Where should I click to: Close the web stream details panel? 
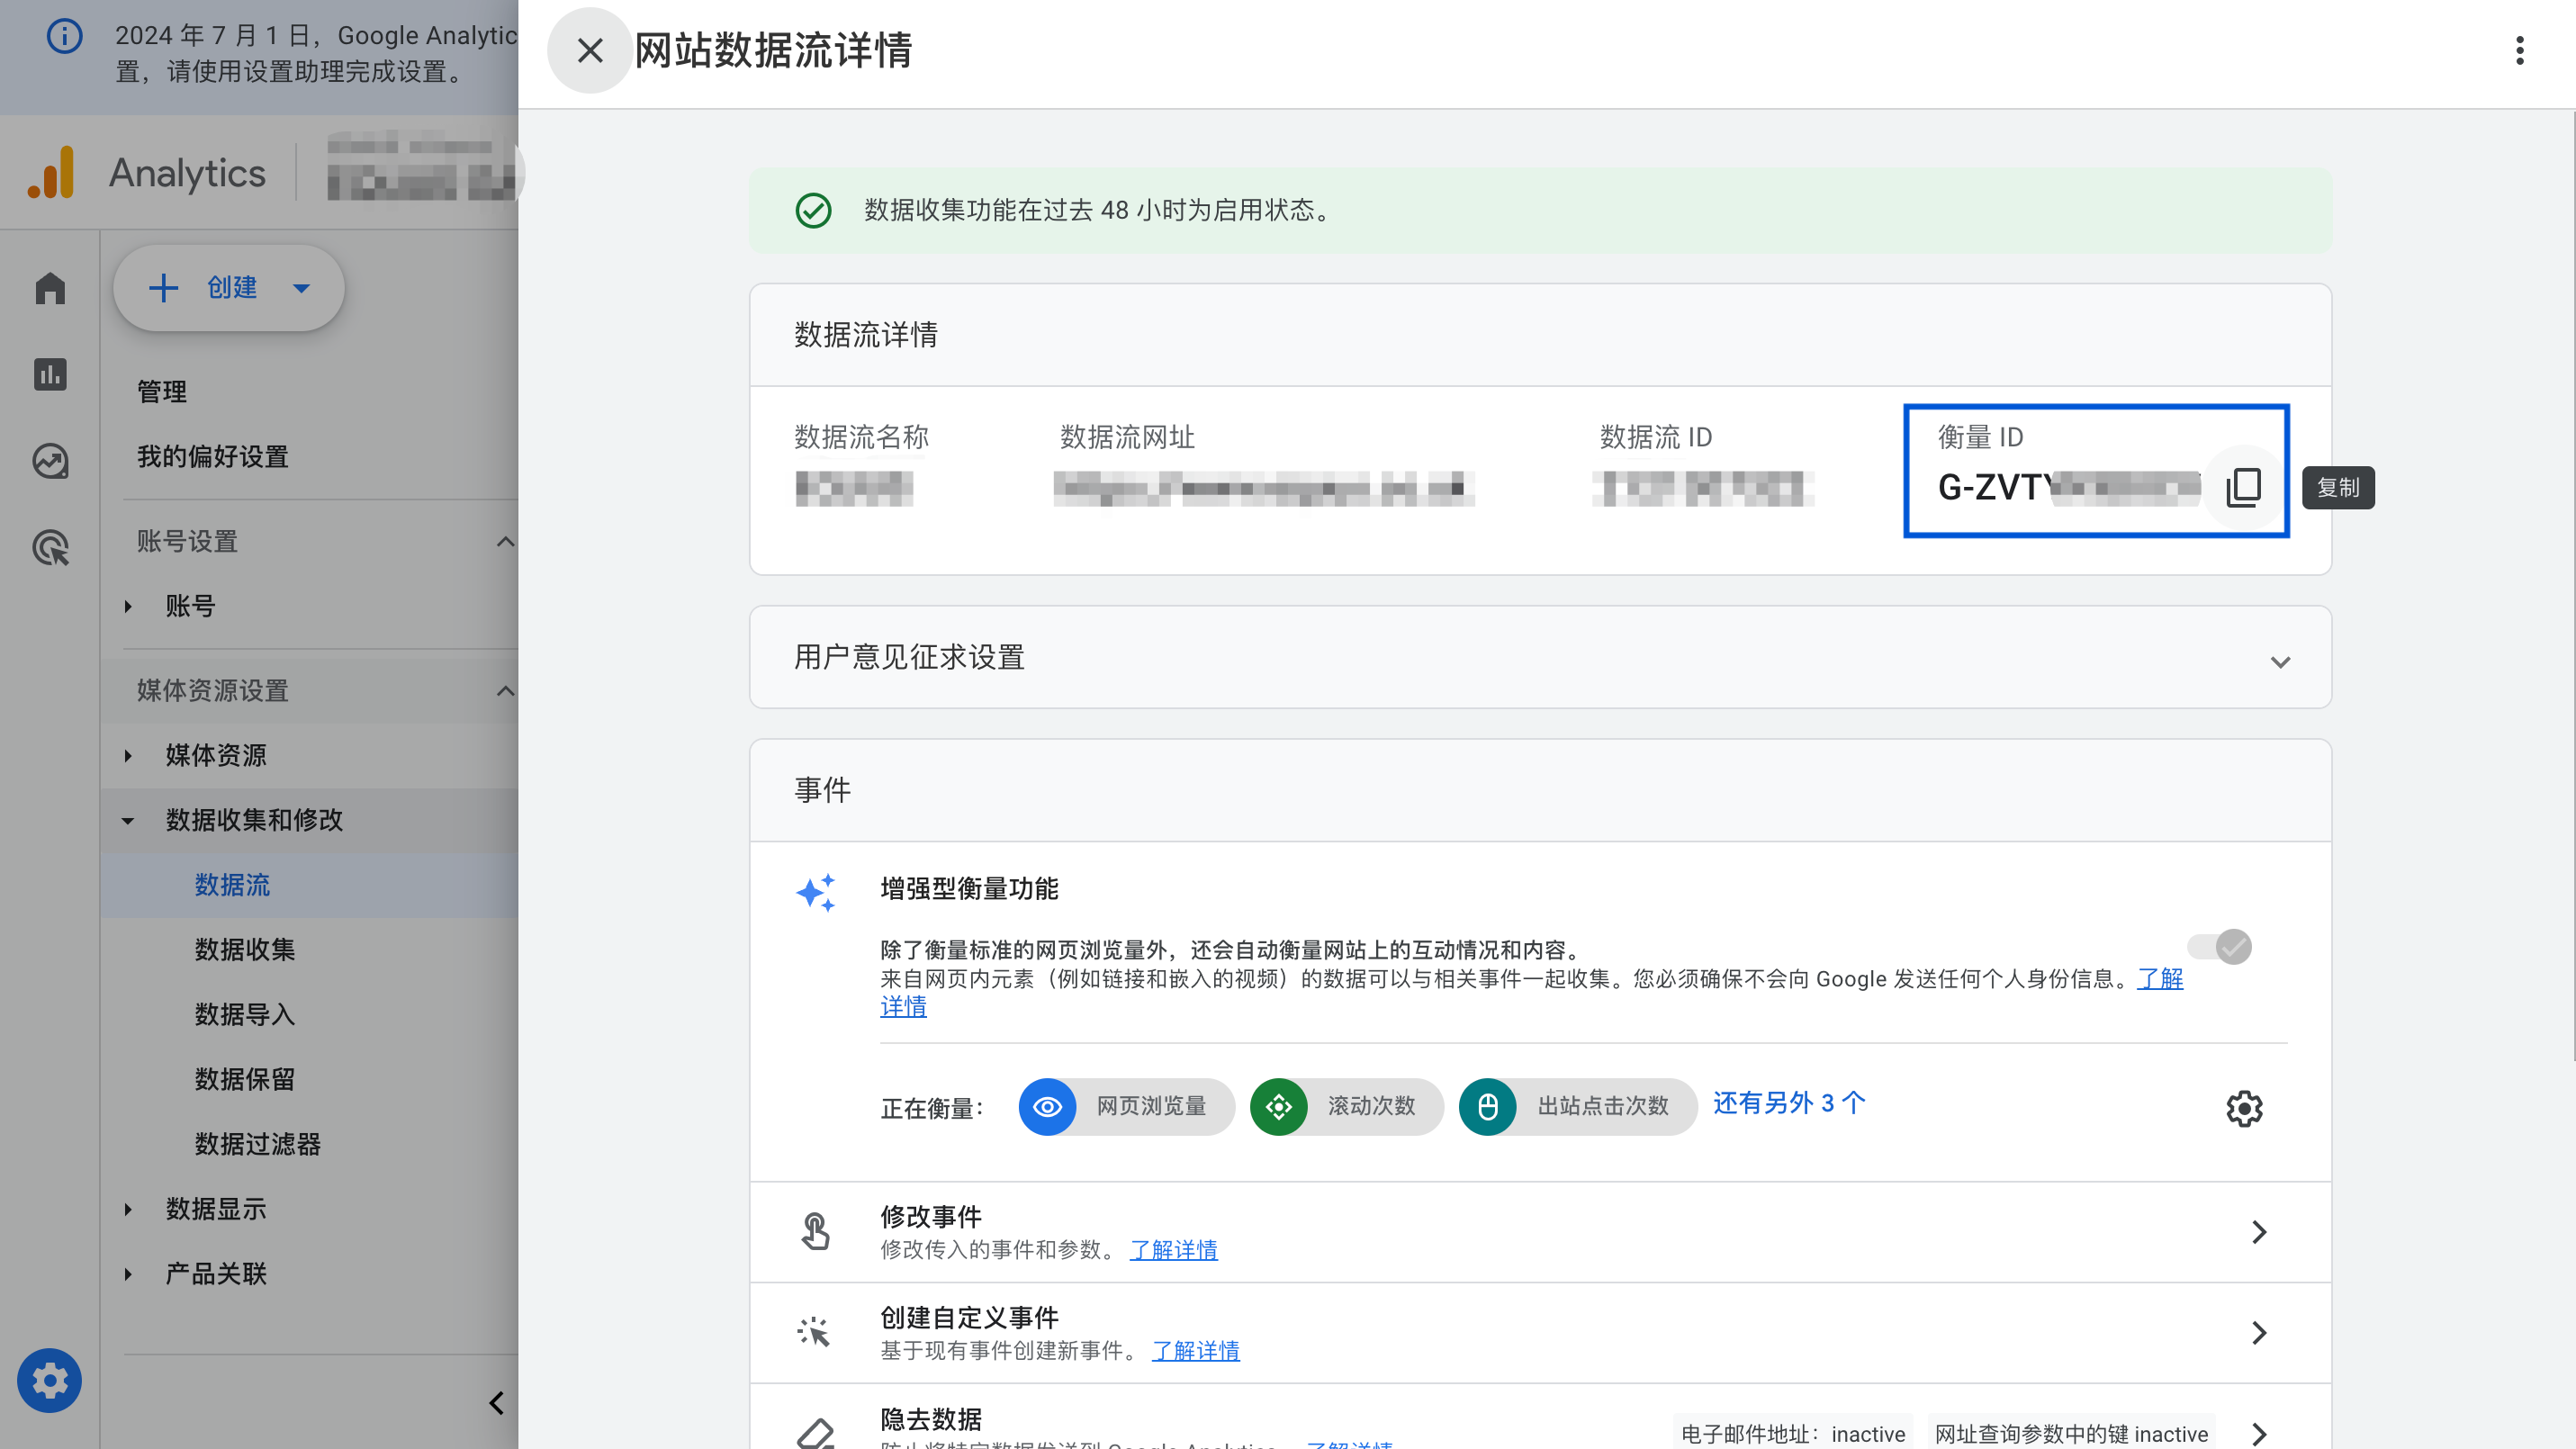[x=590, y=51]
